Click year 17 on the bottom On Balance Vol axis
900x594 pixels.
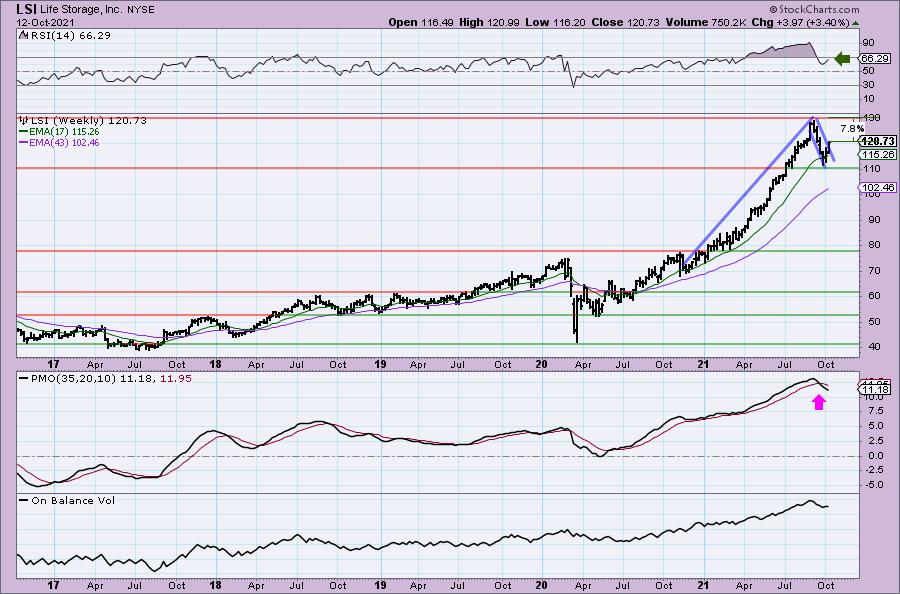click(53, 585)
